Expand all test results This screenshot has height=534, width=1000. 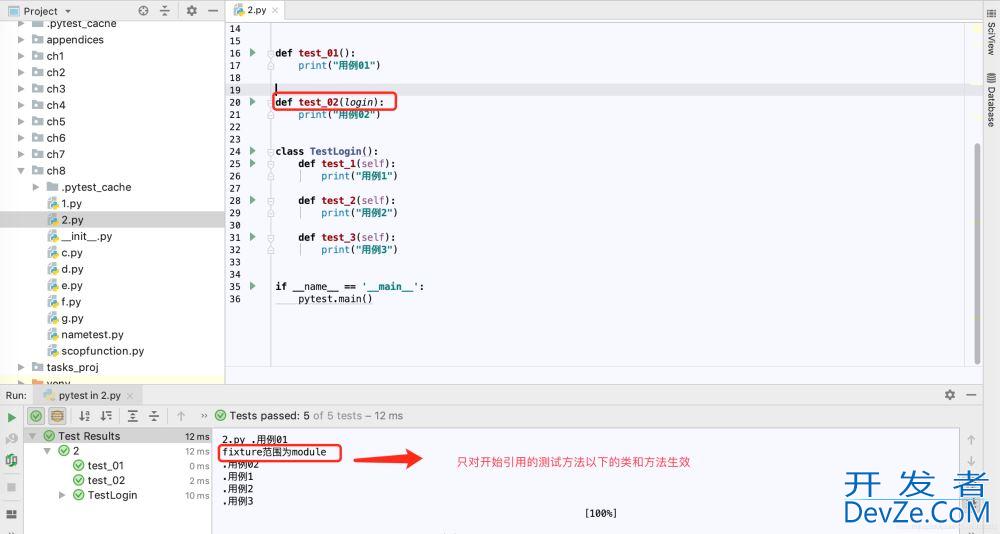tap(133, 416)
